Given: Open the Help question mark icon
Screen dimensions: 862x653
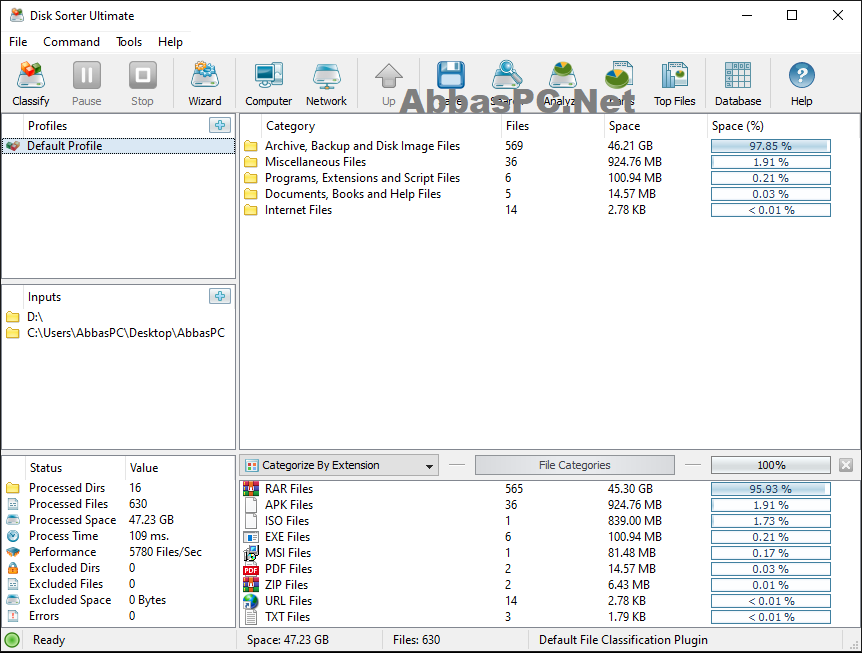Looking at the screenshot, I should [802, 84].
